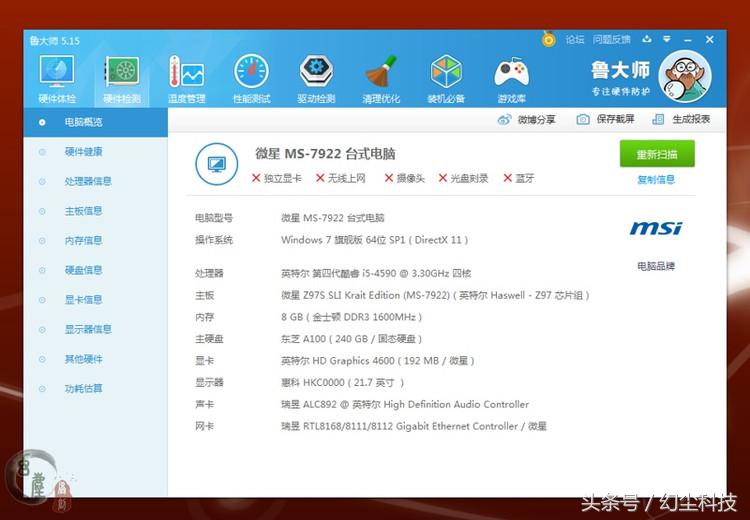Click the 生成报表 generate report text

point(691,120)
